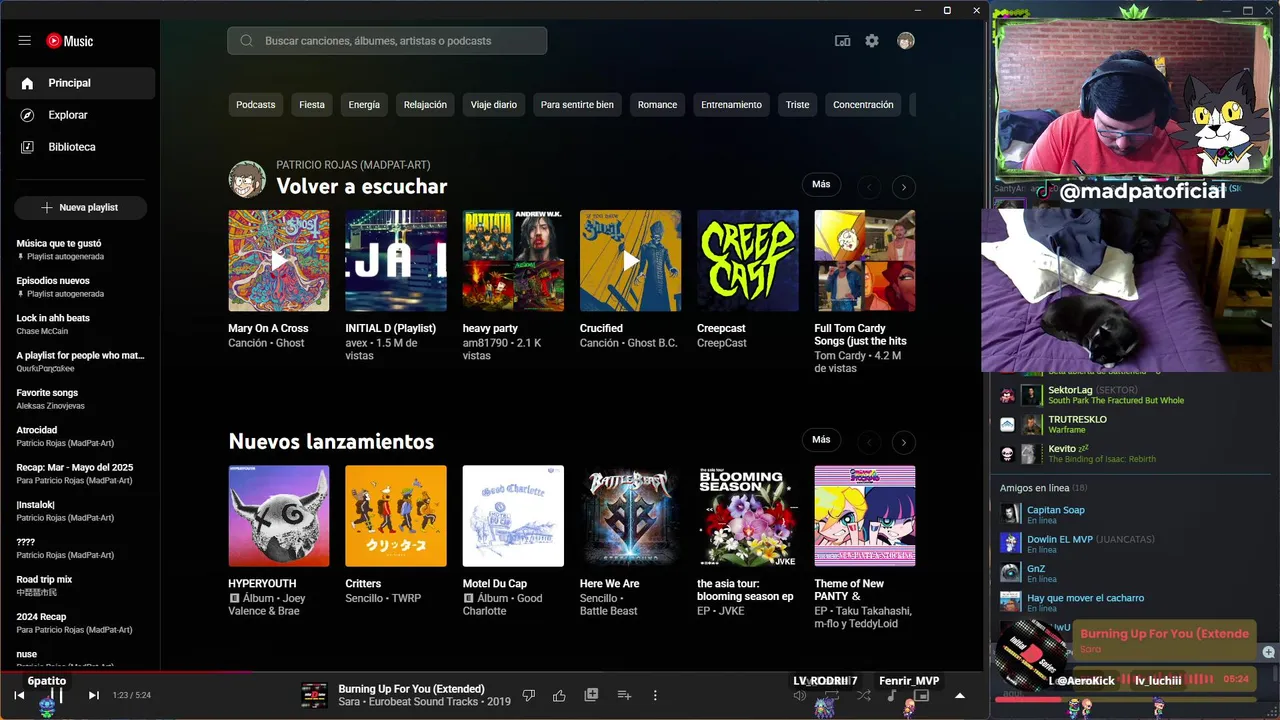Open the three-dot more options in the player bar
This screenshot has width=1280, height=720.
[656, 695]
